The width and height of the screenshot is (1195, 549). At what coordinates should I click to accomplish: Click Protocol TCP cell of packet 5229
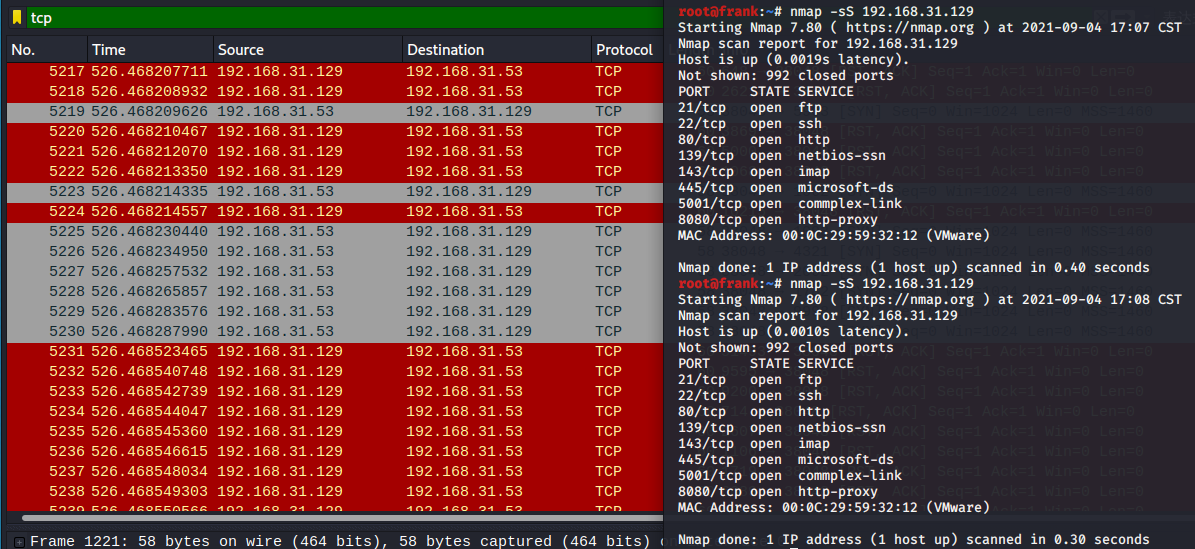coord(608,311)
